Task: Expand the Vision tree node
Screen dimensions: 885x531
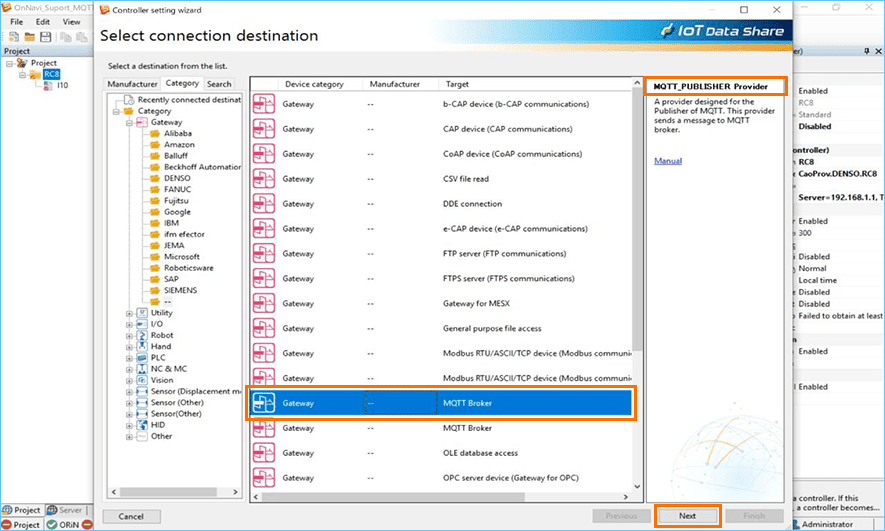Action: (x=129, y=380)
